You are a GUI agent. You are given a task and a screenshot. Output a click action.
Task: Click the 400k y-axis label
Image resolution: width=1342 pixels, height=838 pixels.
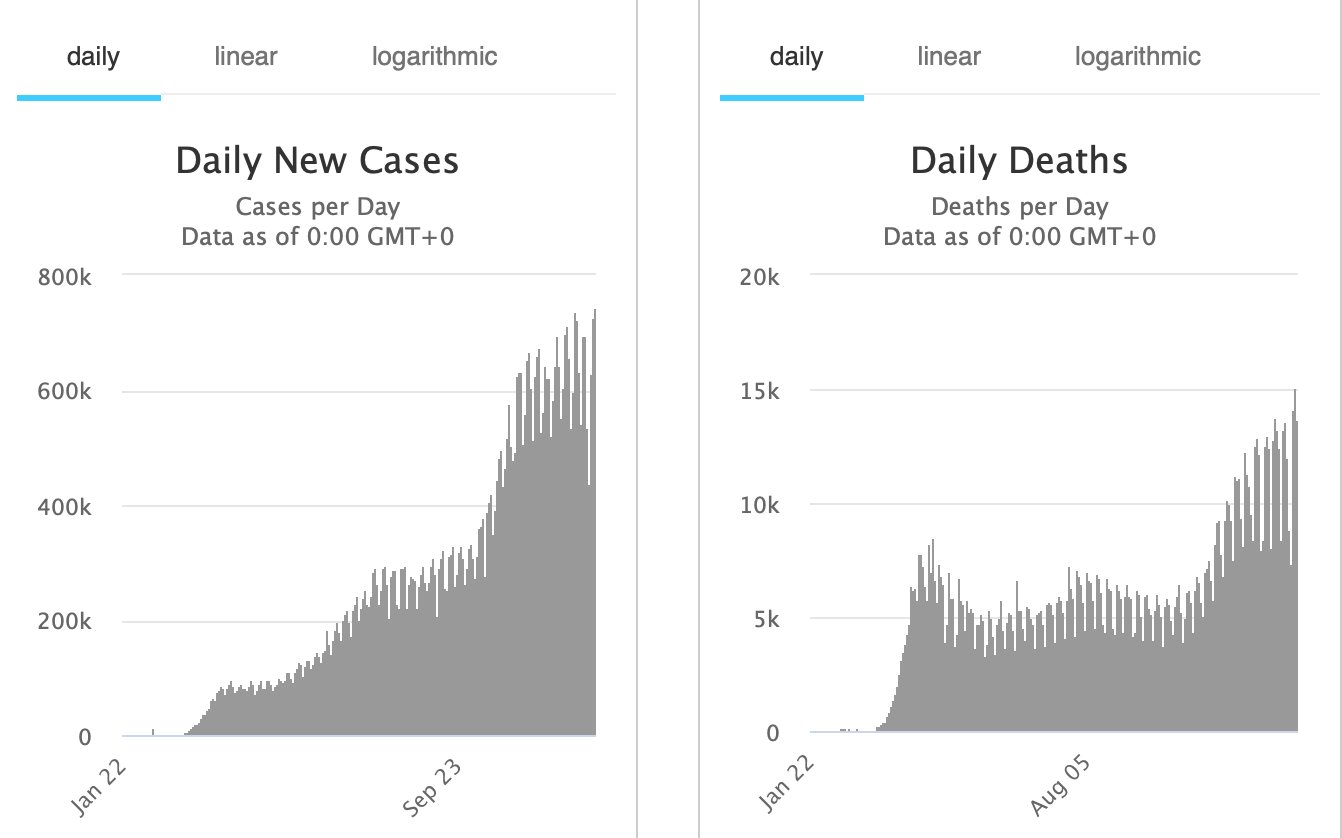[x=64, y=506]
